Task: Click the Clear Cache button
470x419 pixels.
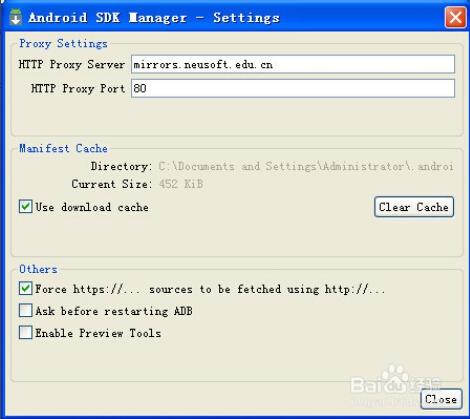Action: coord(414,207)
